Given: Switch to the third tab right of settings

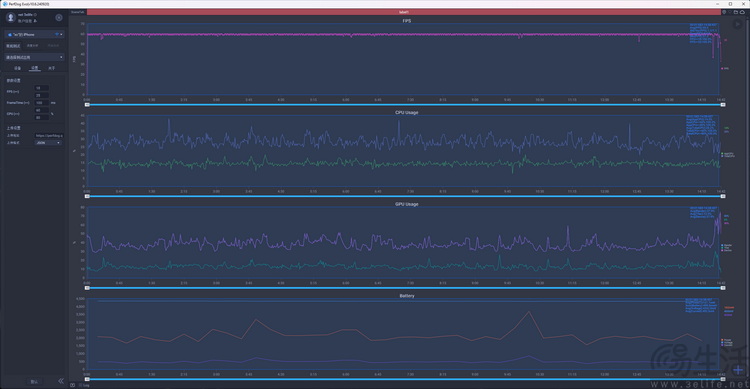Looking at the screenshot, I should pos(52,68).
